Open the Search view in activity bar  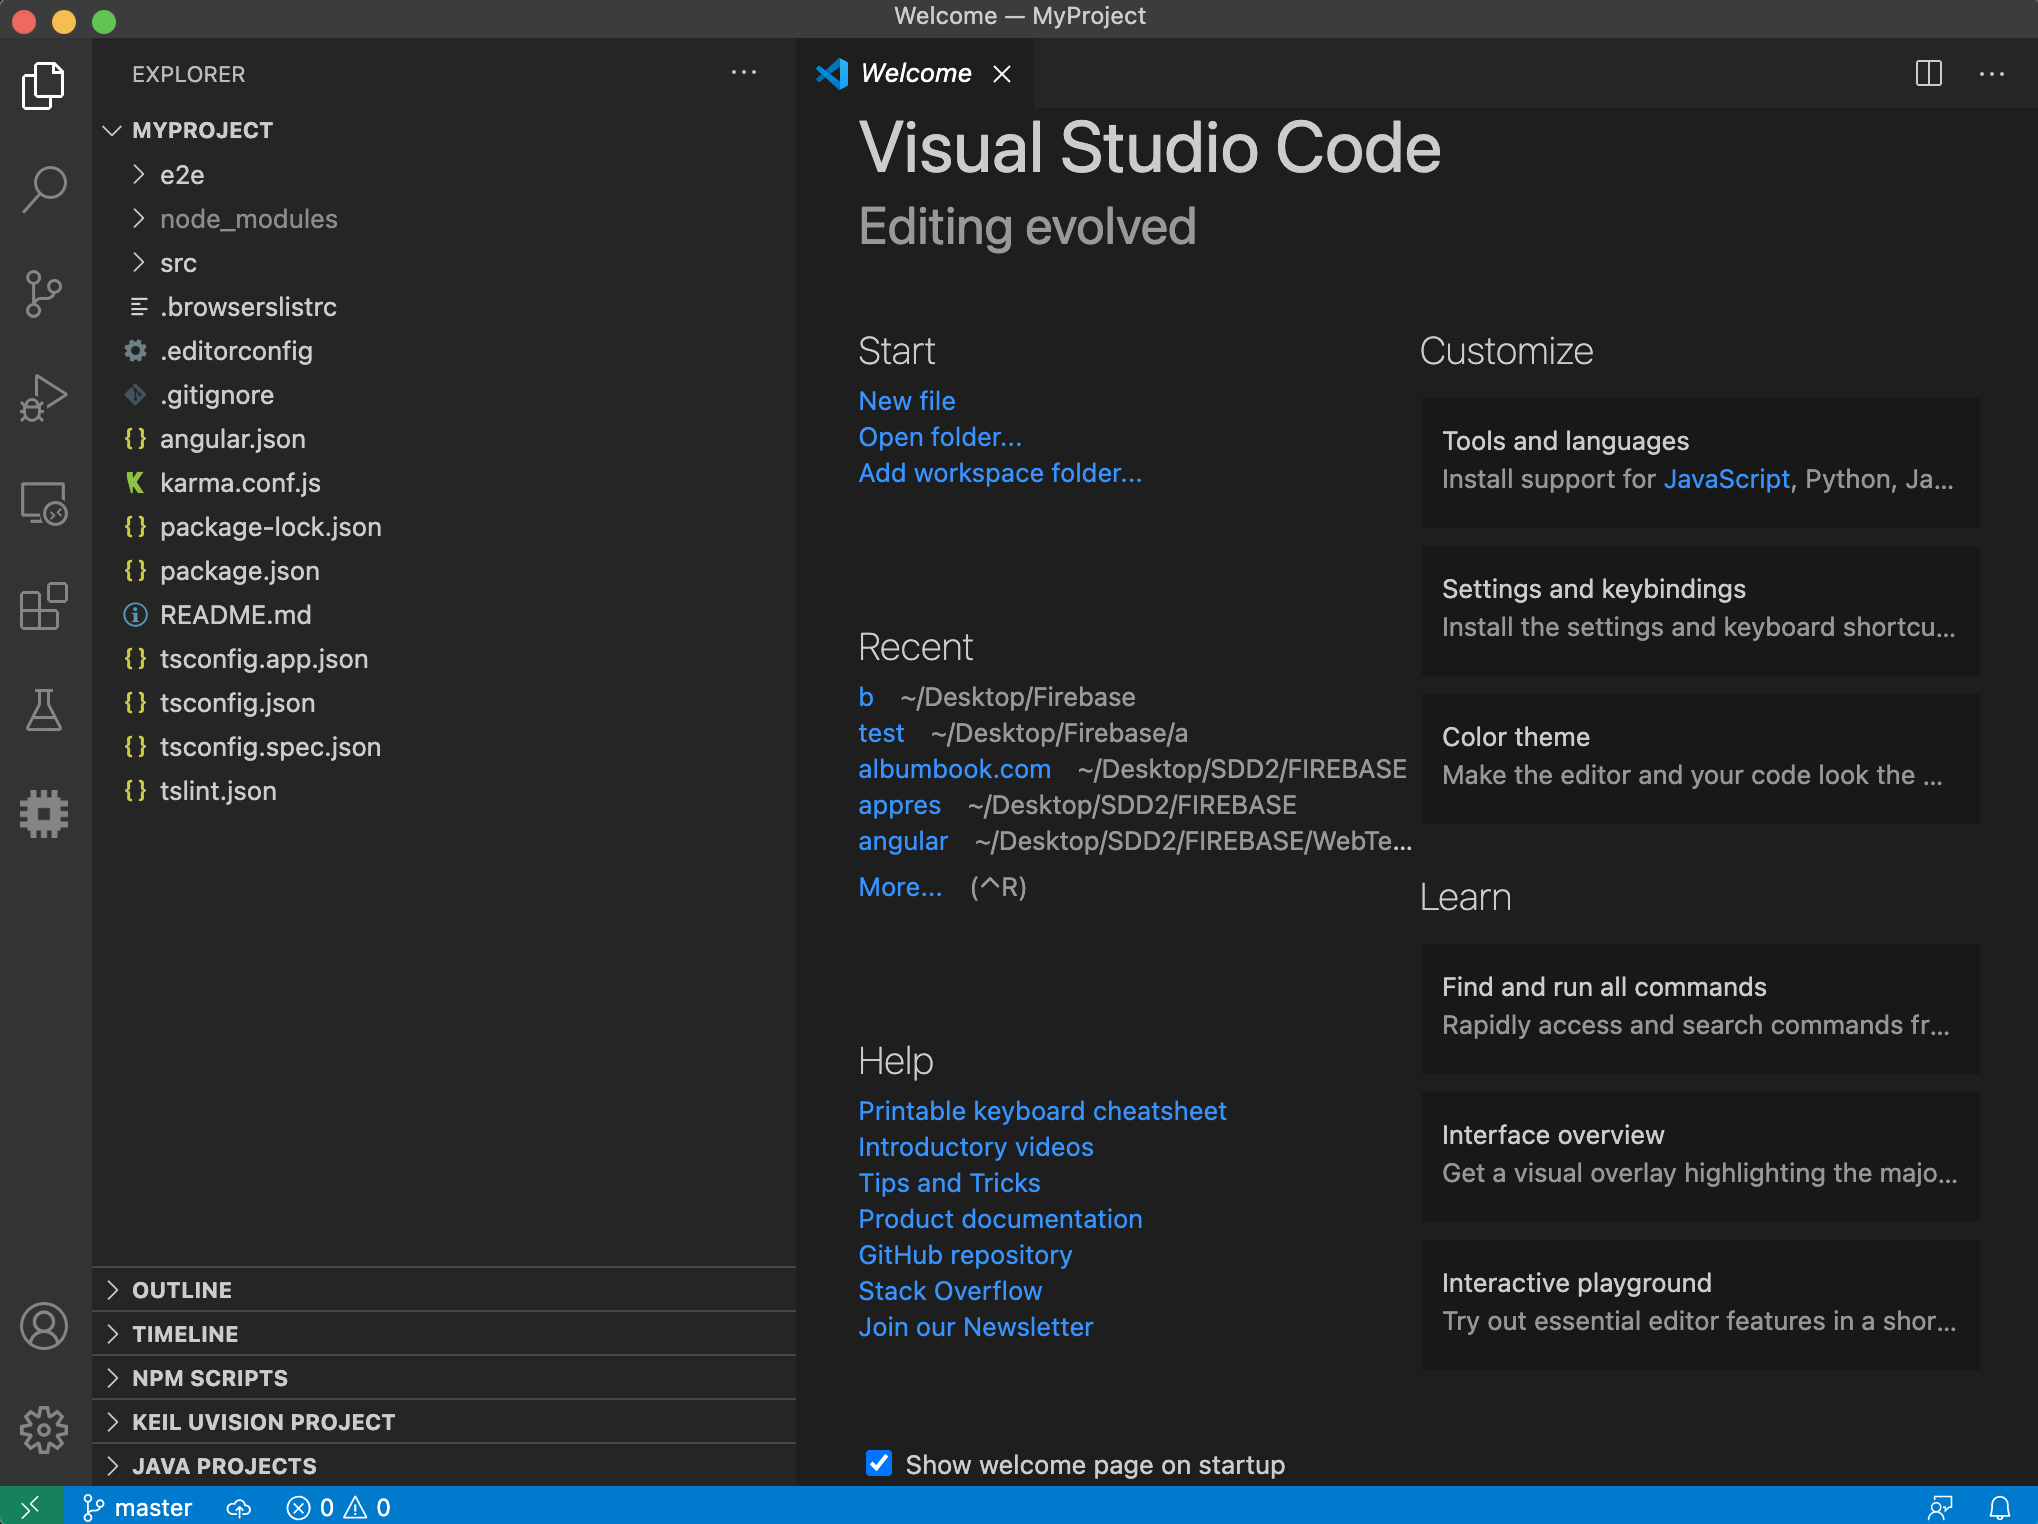[x=44, y=188]
